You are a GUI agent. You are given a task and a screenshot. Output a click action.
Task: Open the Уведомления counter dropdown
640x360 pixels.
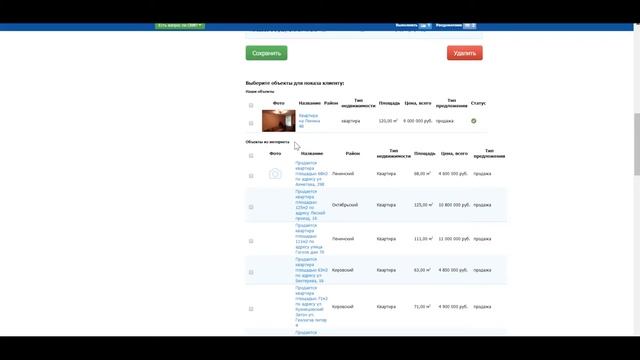point(469,26)
